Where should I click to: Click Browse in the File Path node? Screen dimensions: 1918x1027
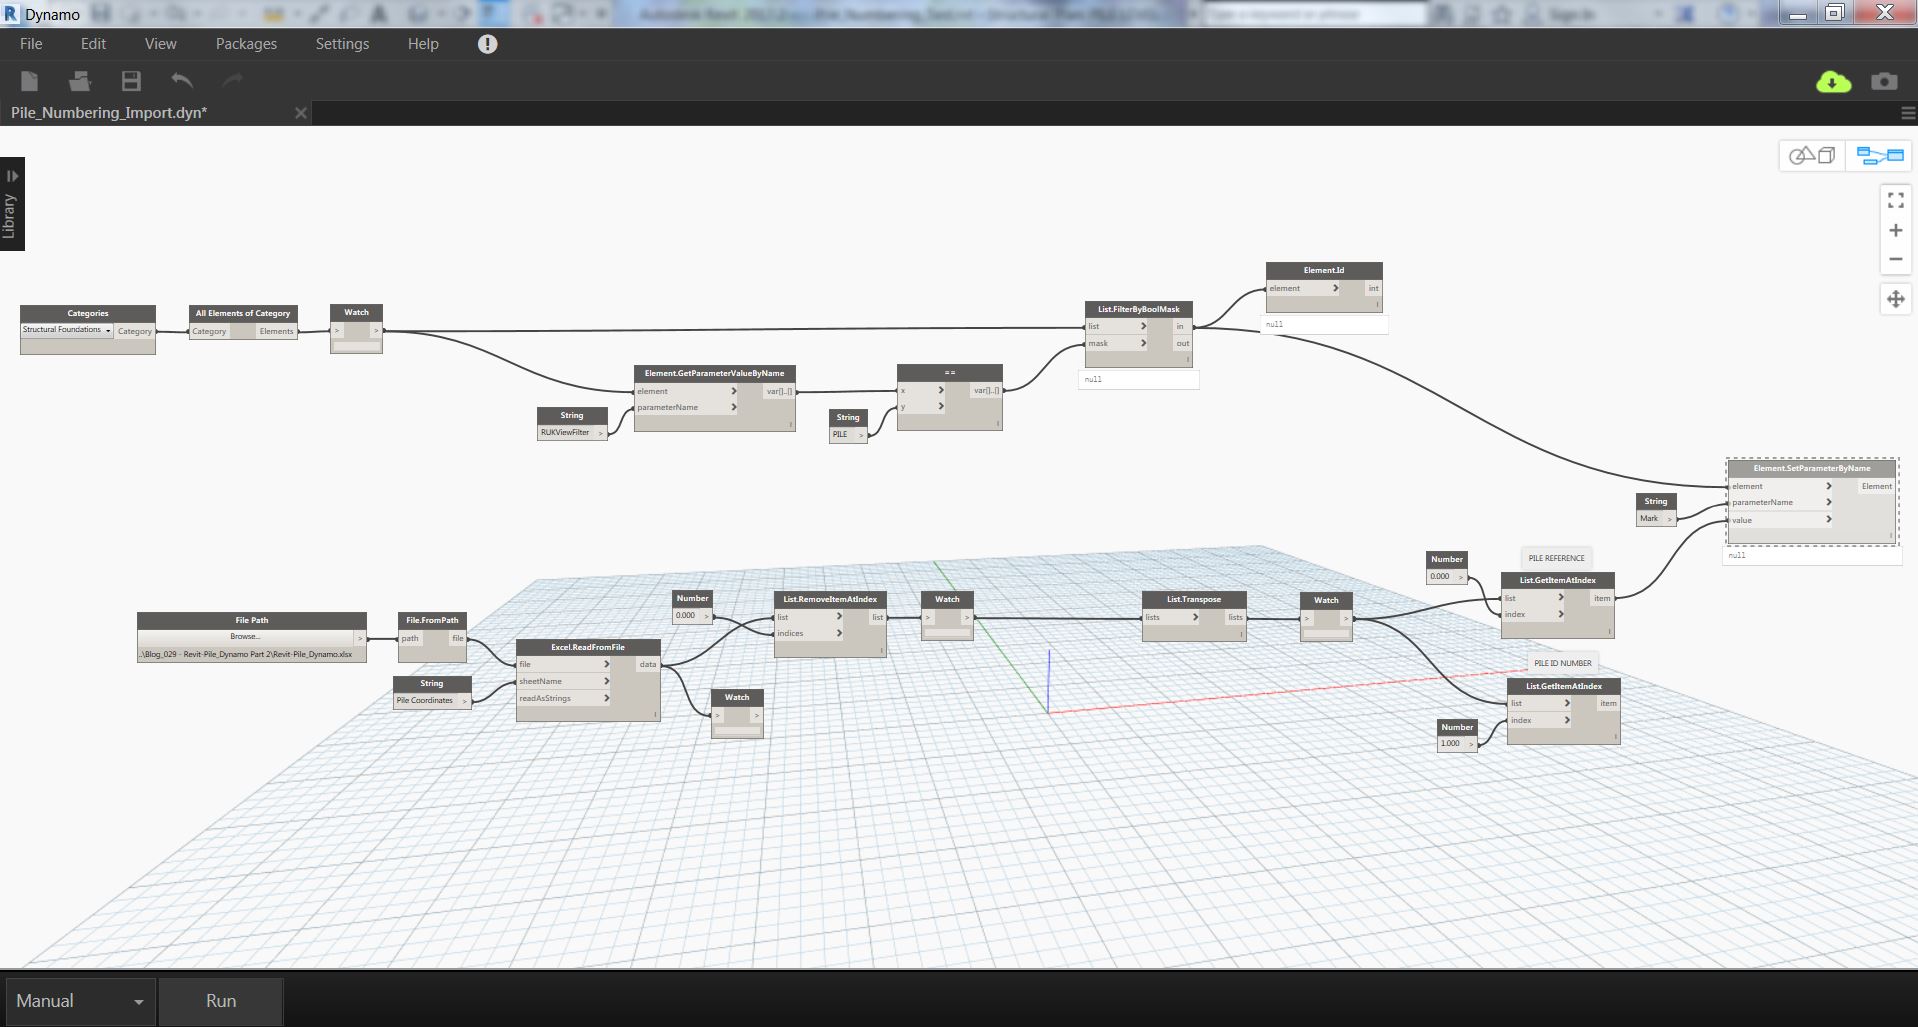[x=245, y=637]
